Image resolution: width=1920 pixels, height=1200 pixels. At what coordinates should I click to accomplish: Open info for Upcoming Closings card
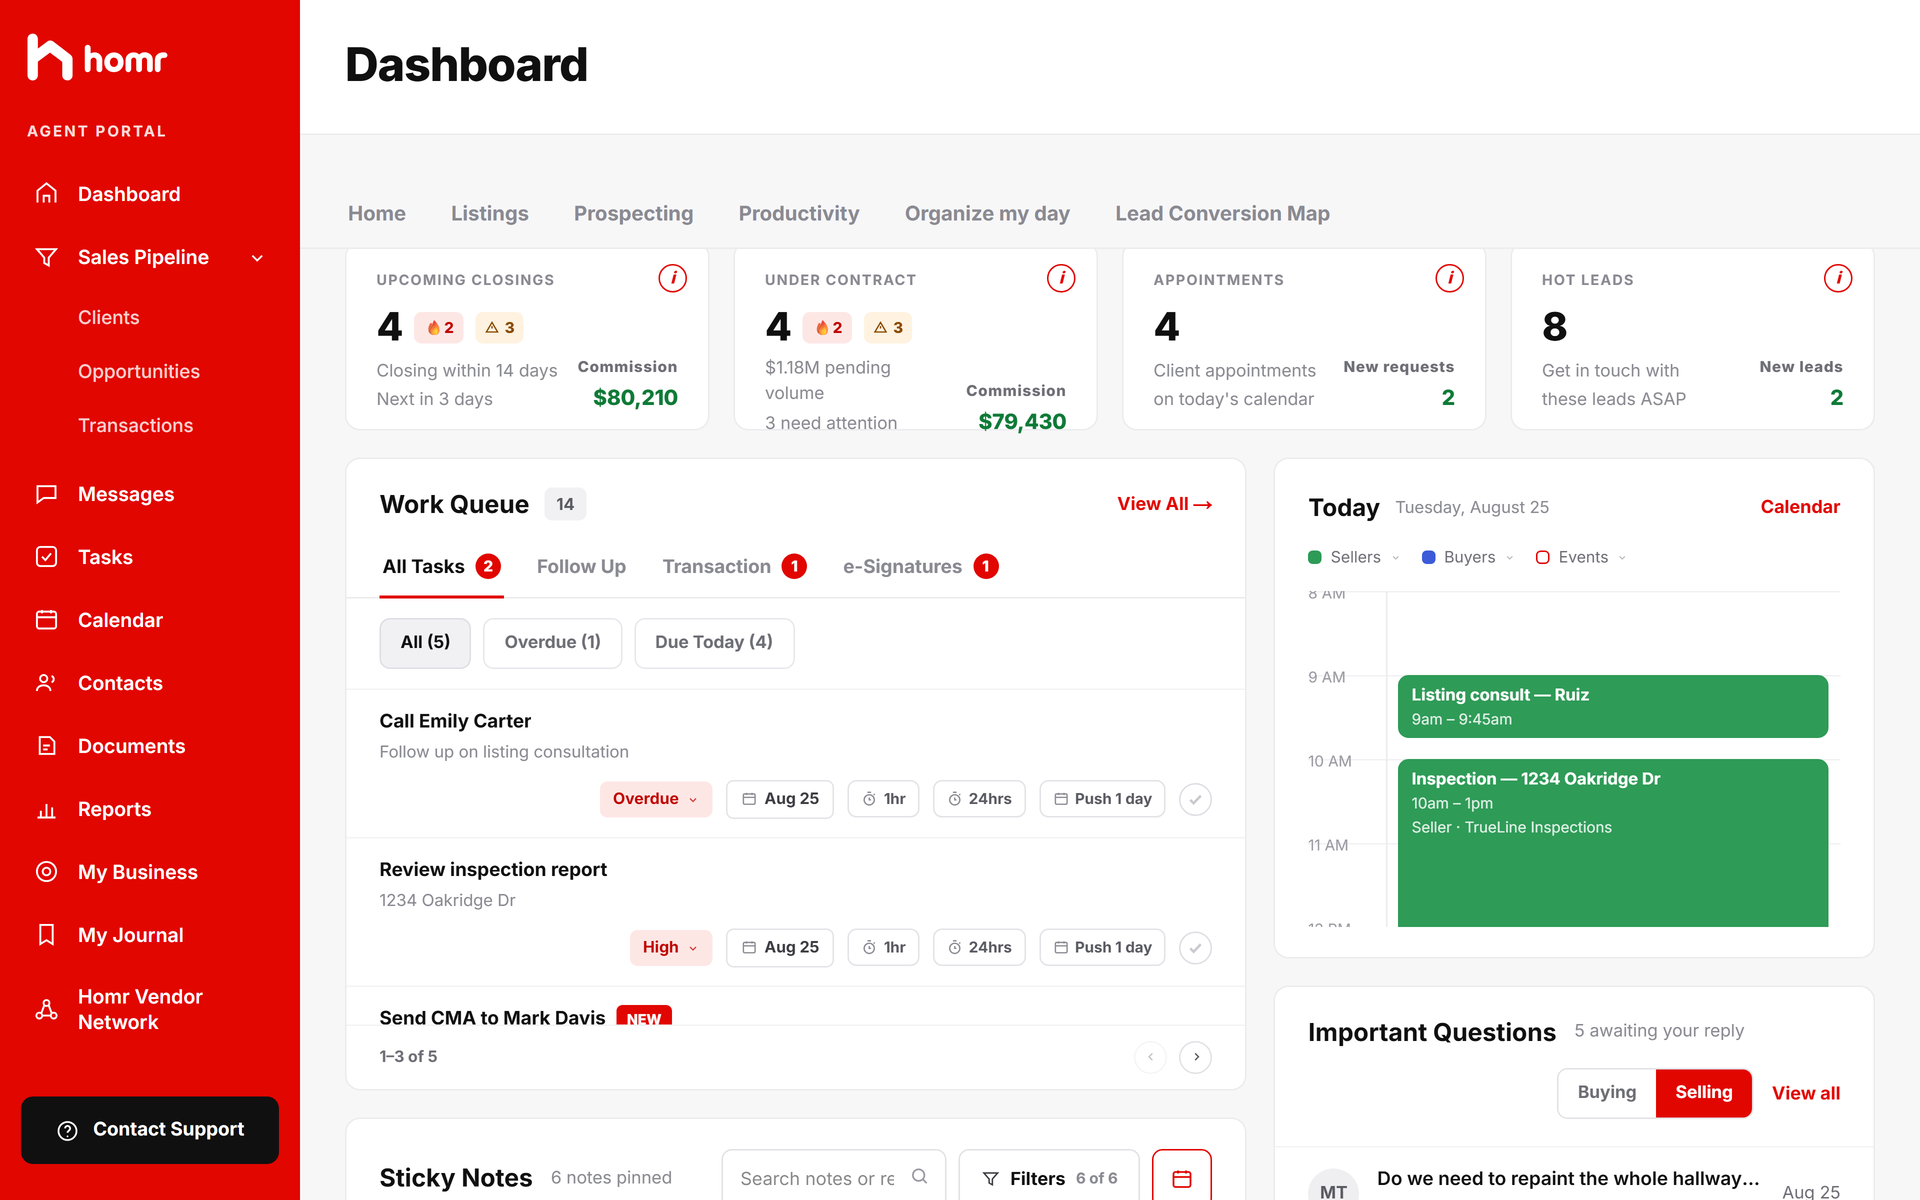pyautogui.click(x=673, y=278)
